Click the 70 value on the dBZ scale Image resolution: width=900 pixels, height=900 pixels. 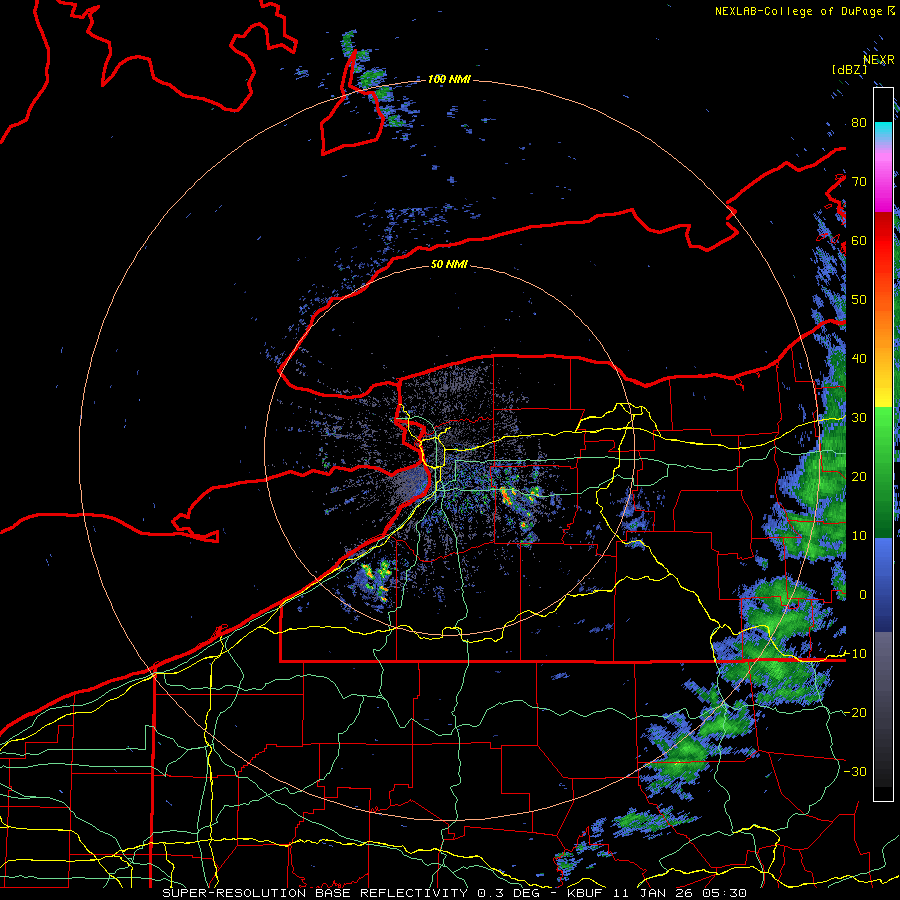[x=859, y=182]
